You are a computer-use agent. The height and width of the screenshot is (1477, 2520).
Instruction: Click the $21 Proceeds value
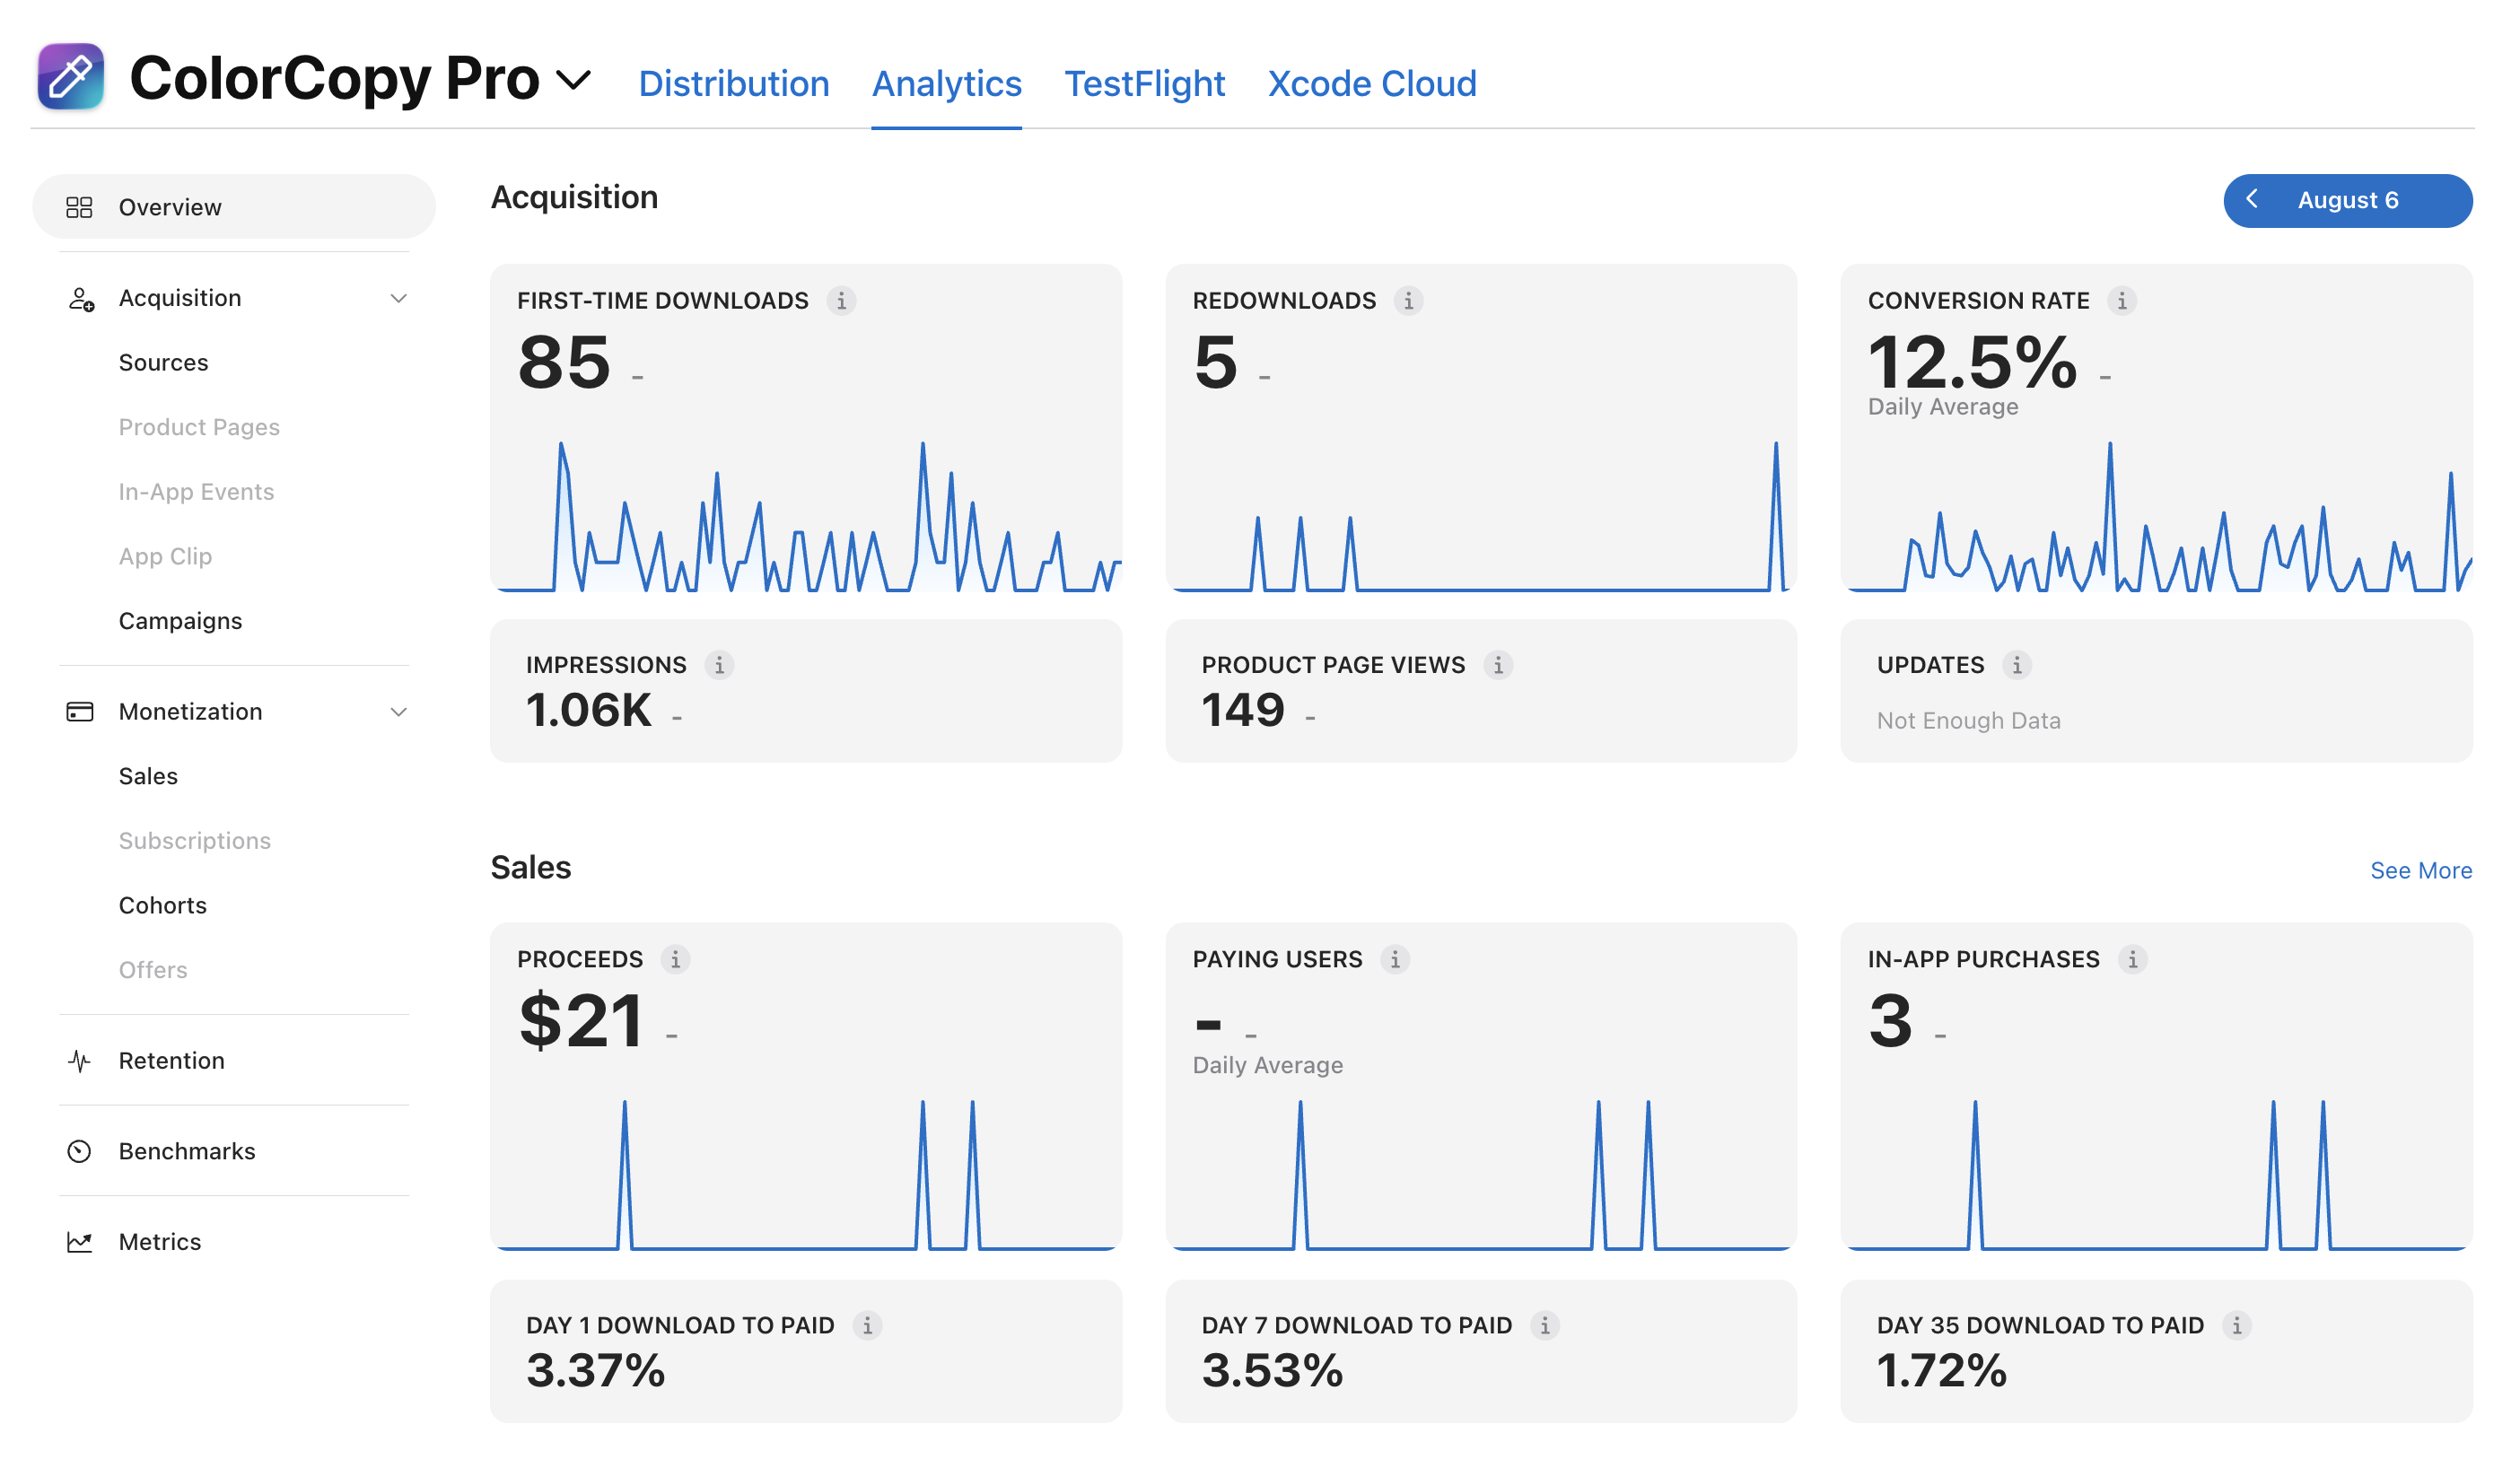(x=581, y=1021)
